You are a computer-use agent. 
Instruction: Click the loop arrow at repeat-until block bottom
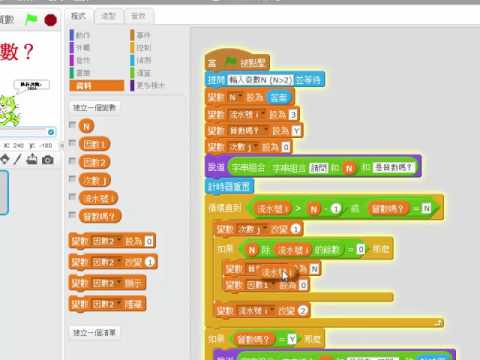click(438, 322)
